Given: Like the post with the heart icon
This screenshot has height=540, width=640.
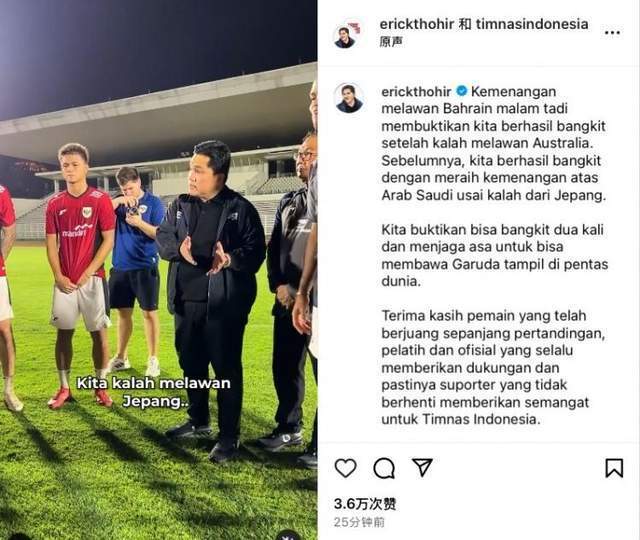Looking at the screenshot, I should click(x=345, y=468).
